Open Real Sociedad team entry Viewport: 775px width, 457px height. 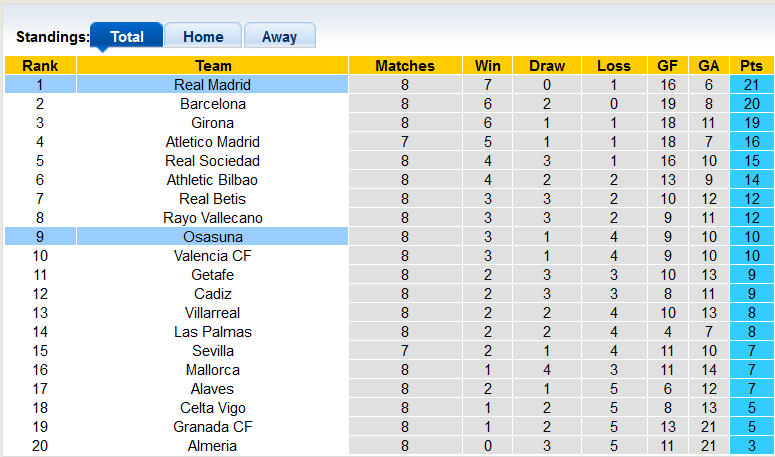[213, 161]
